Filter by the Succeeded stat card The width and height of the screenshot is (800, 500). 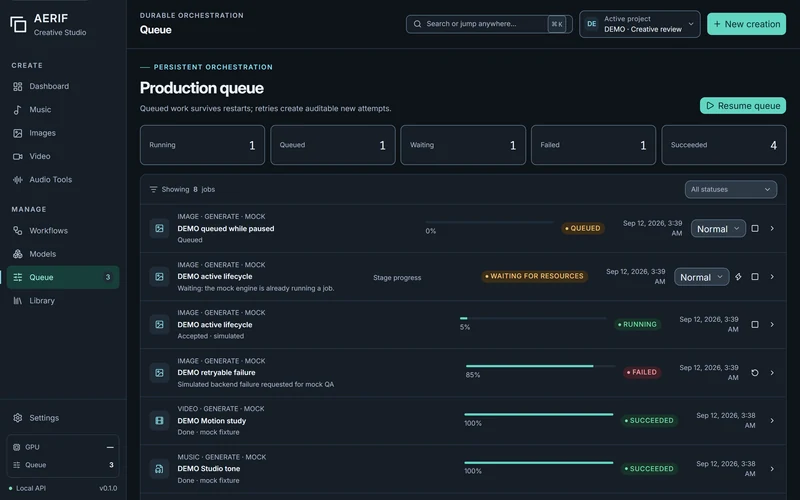[x=724, y=145]
